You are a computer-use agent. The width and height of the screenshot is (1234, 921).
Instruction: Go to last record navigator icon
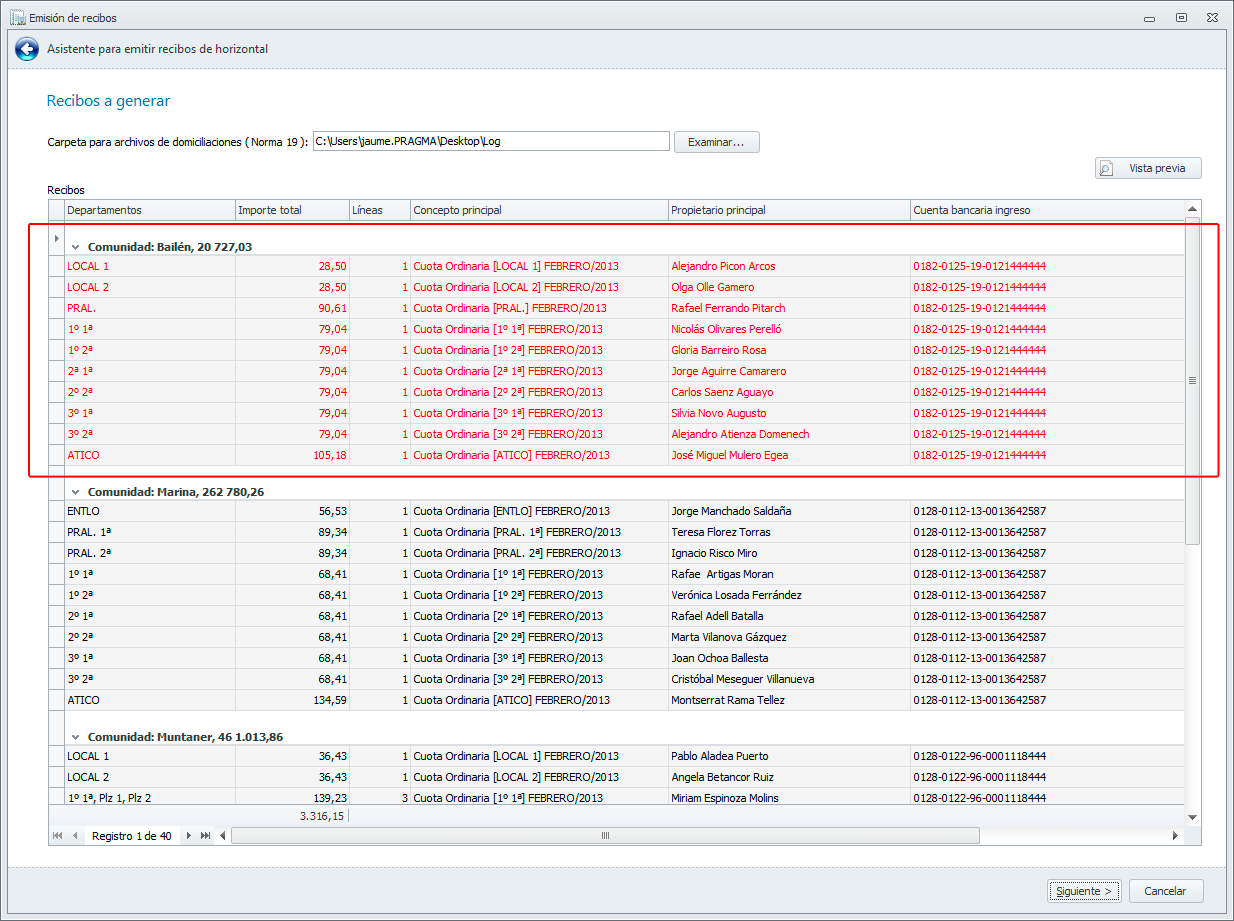(206, 836)
